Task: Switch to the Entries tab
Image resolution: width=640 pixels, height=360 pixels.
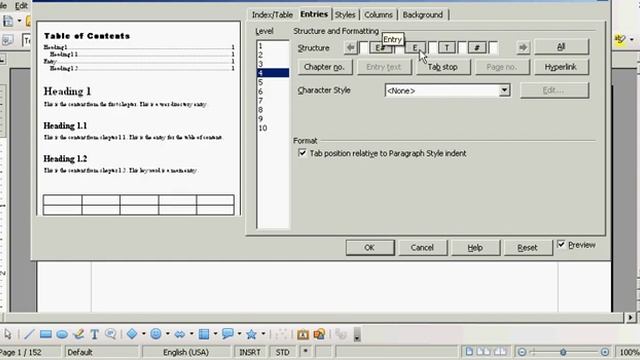Action: [x=314, y=14]
